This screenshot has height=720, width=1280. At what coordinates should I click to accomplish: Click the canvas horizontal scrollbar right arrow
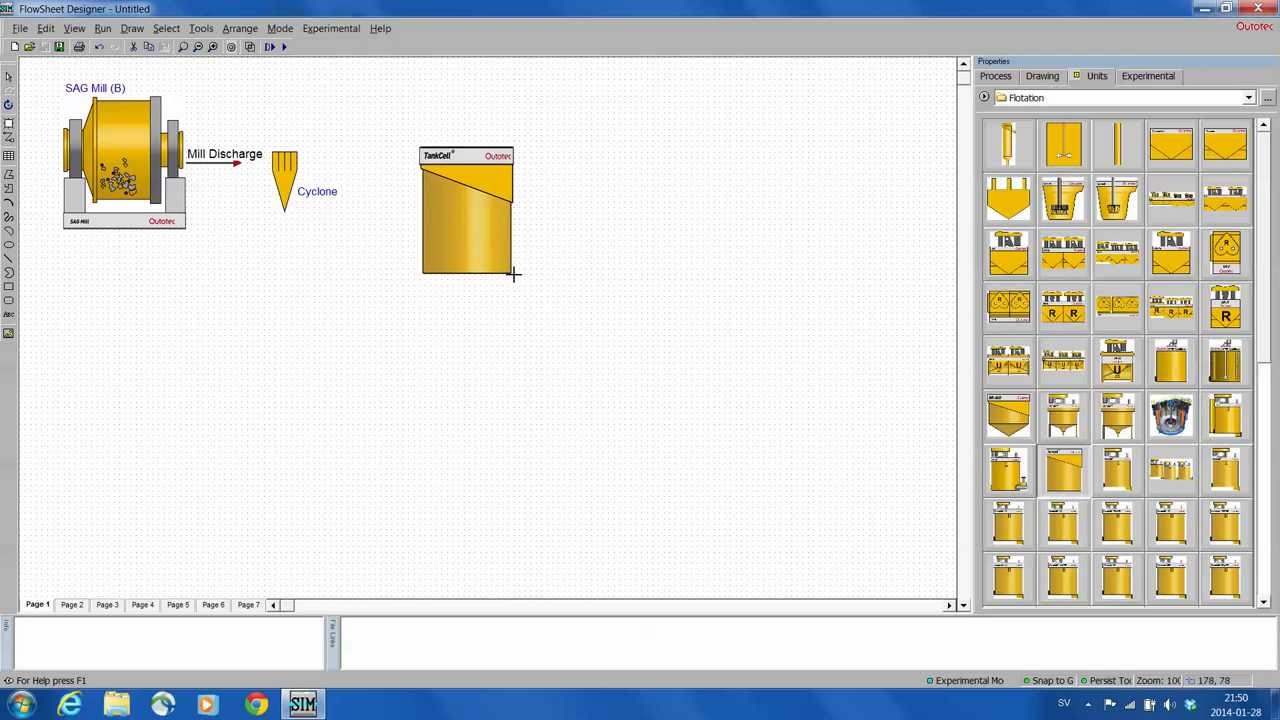tap(950, 605)
